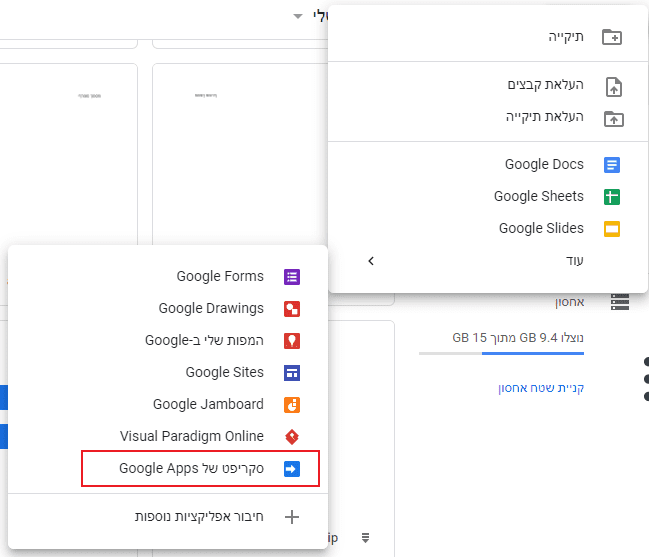Choose העלאת תיקייה to upload folder
This screenshot has height=557, width=649.
coord(488,118)
